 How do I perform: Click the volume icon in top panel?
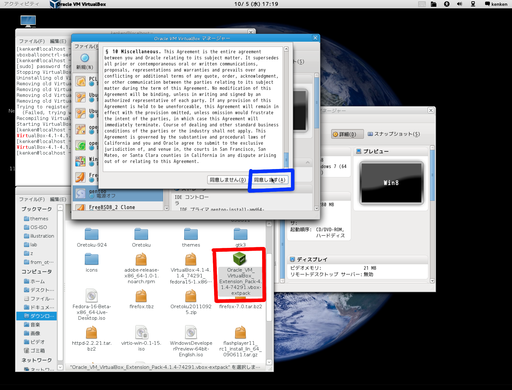[460, 4]
